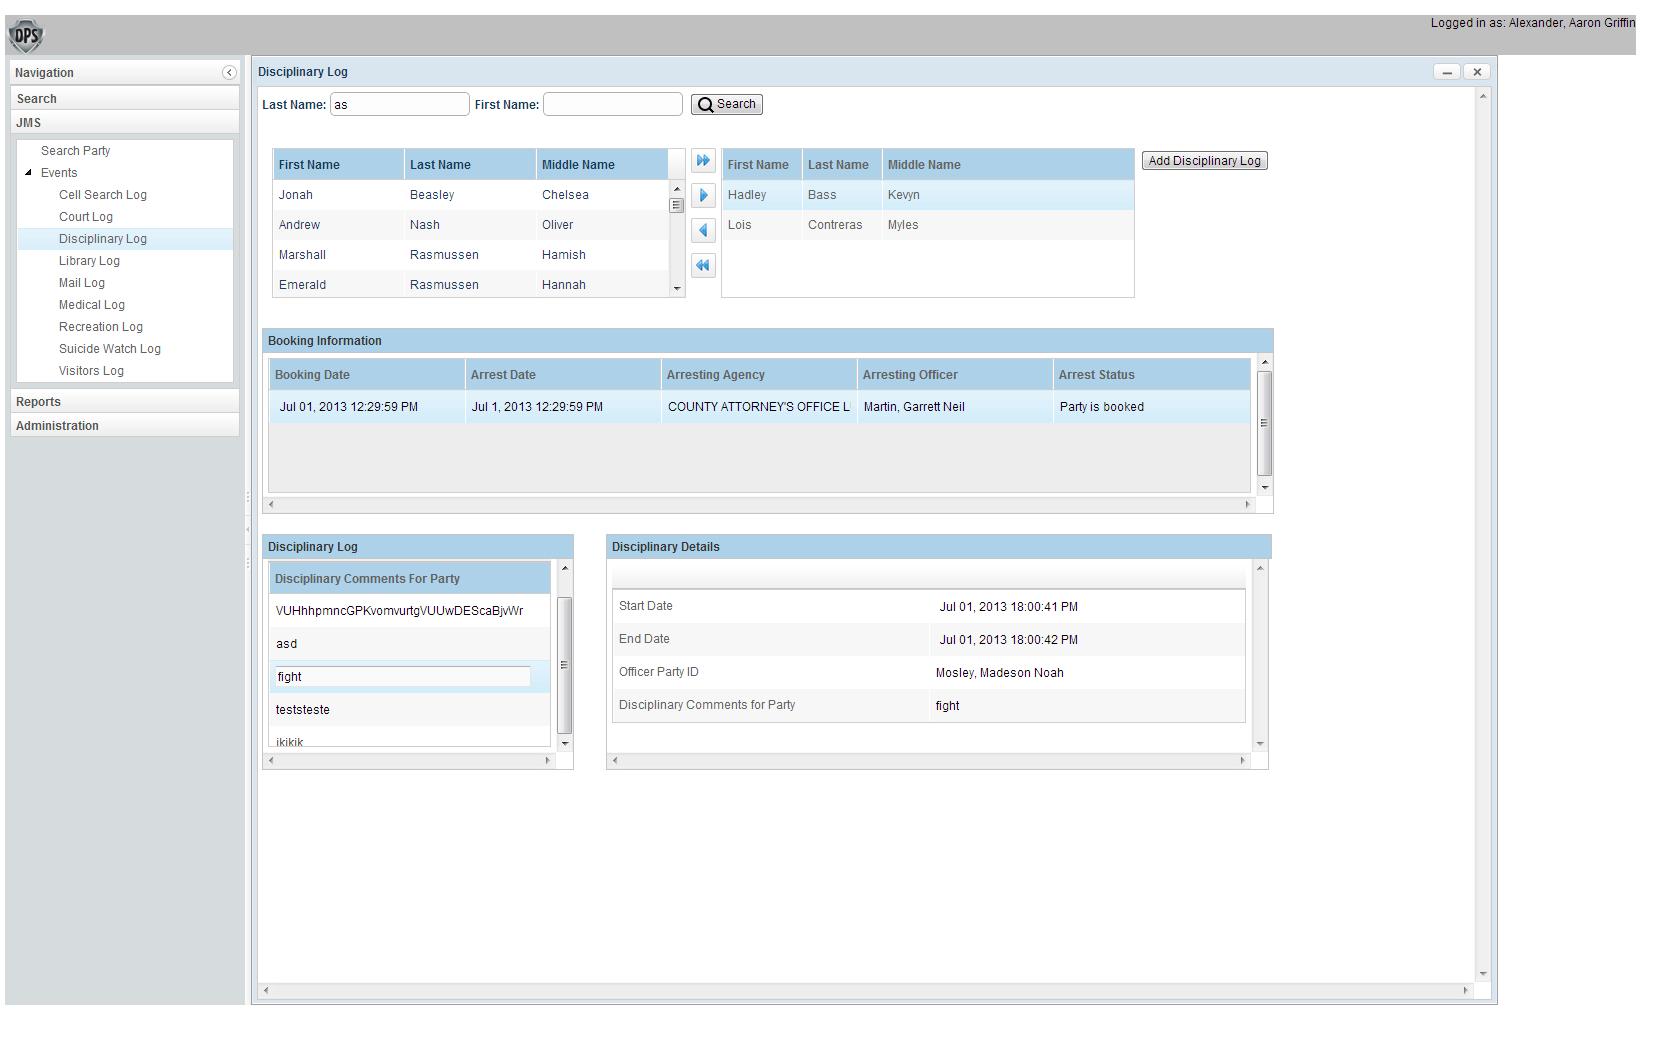Focus the Last Name input field

400,104
